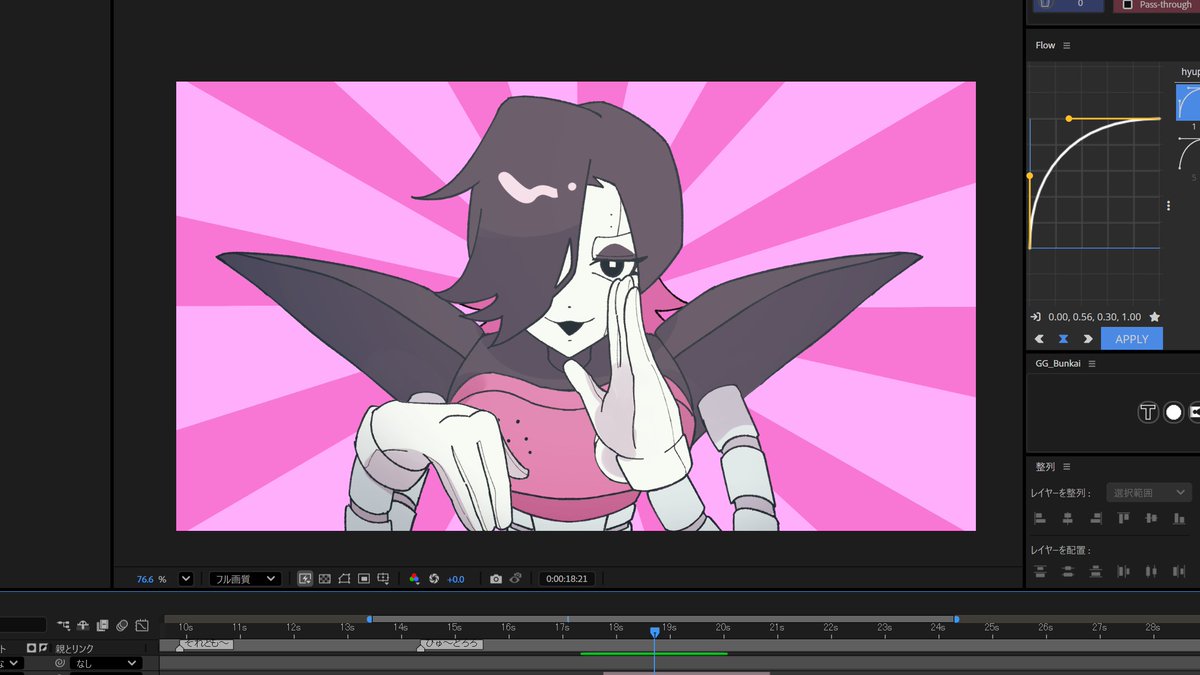Toggle the transparency grid button
This screenshot has width=1200, height=675.
325,578
